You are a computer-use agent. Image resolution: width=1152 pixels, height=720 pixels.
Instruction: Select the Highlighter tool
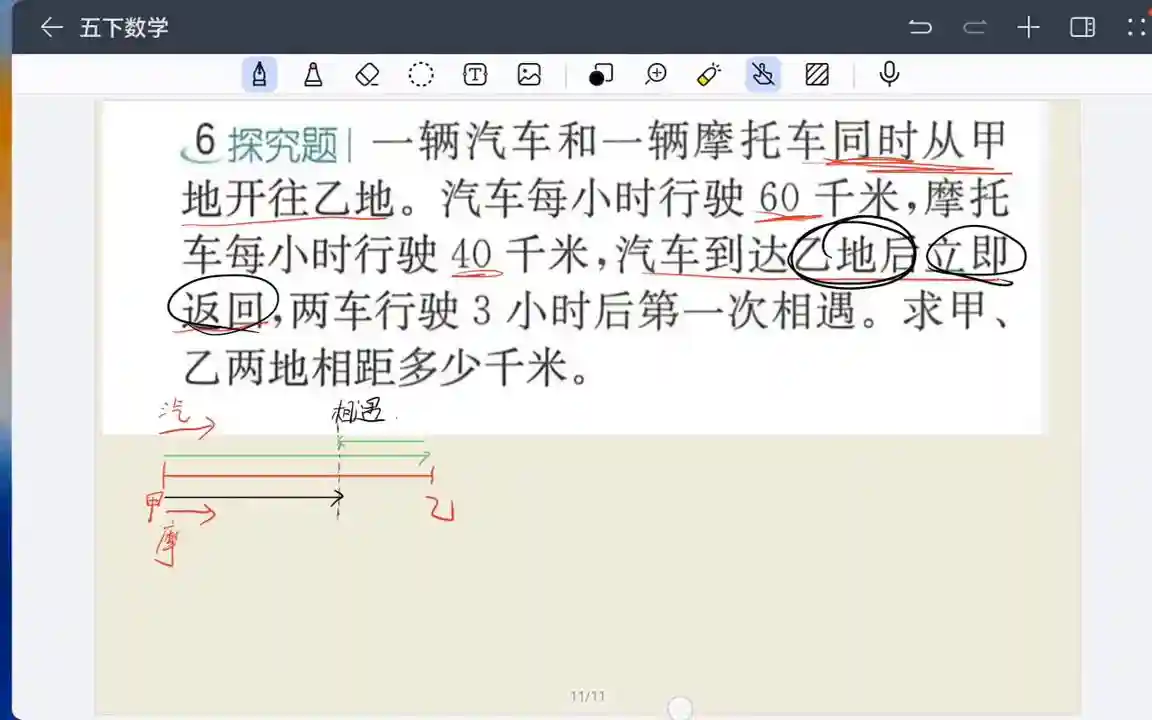point(313,75)
